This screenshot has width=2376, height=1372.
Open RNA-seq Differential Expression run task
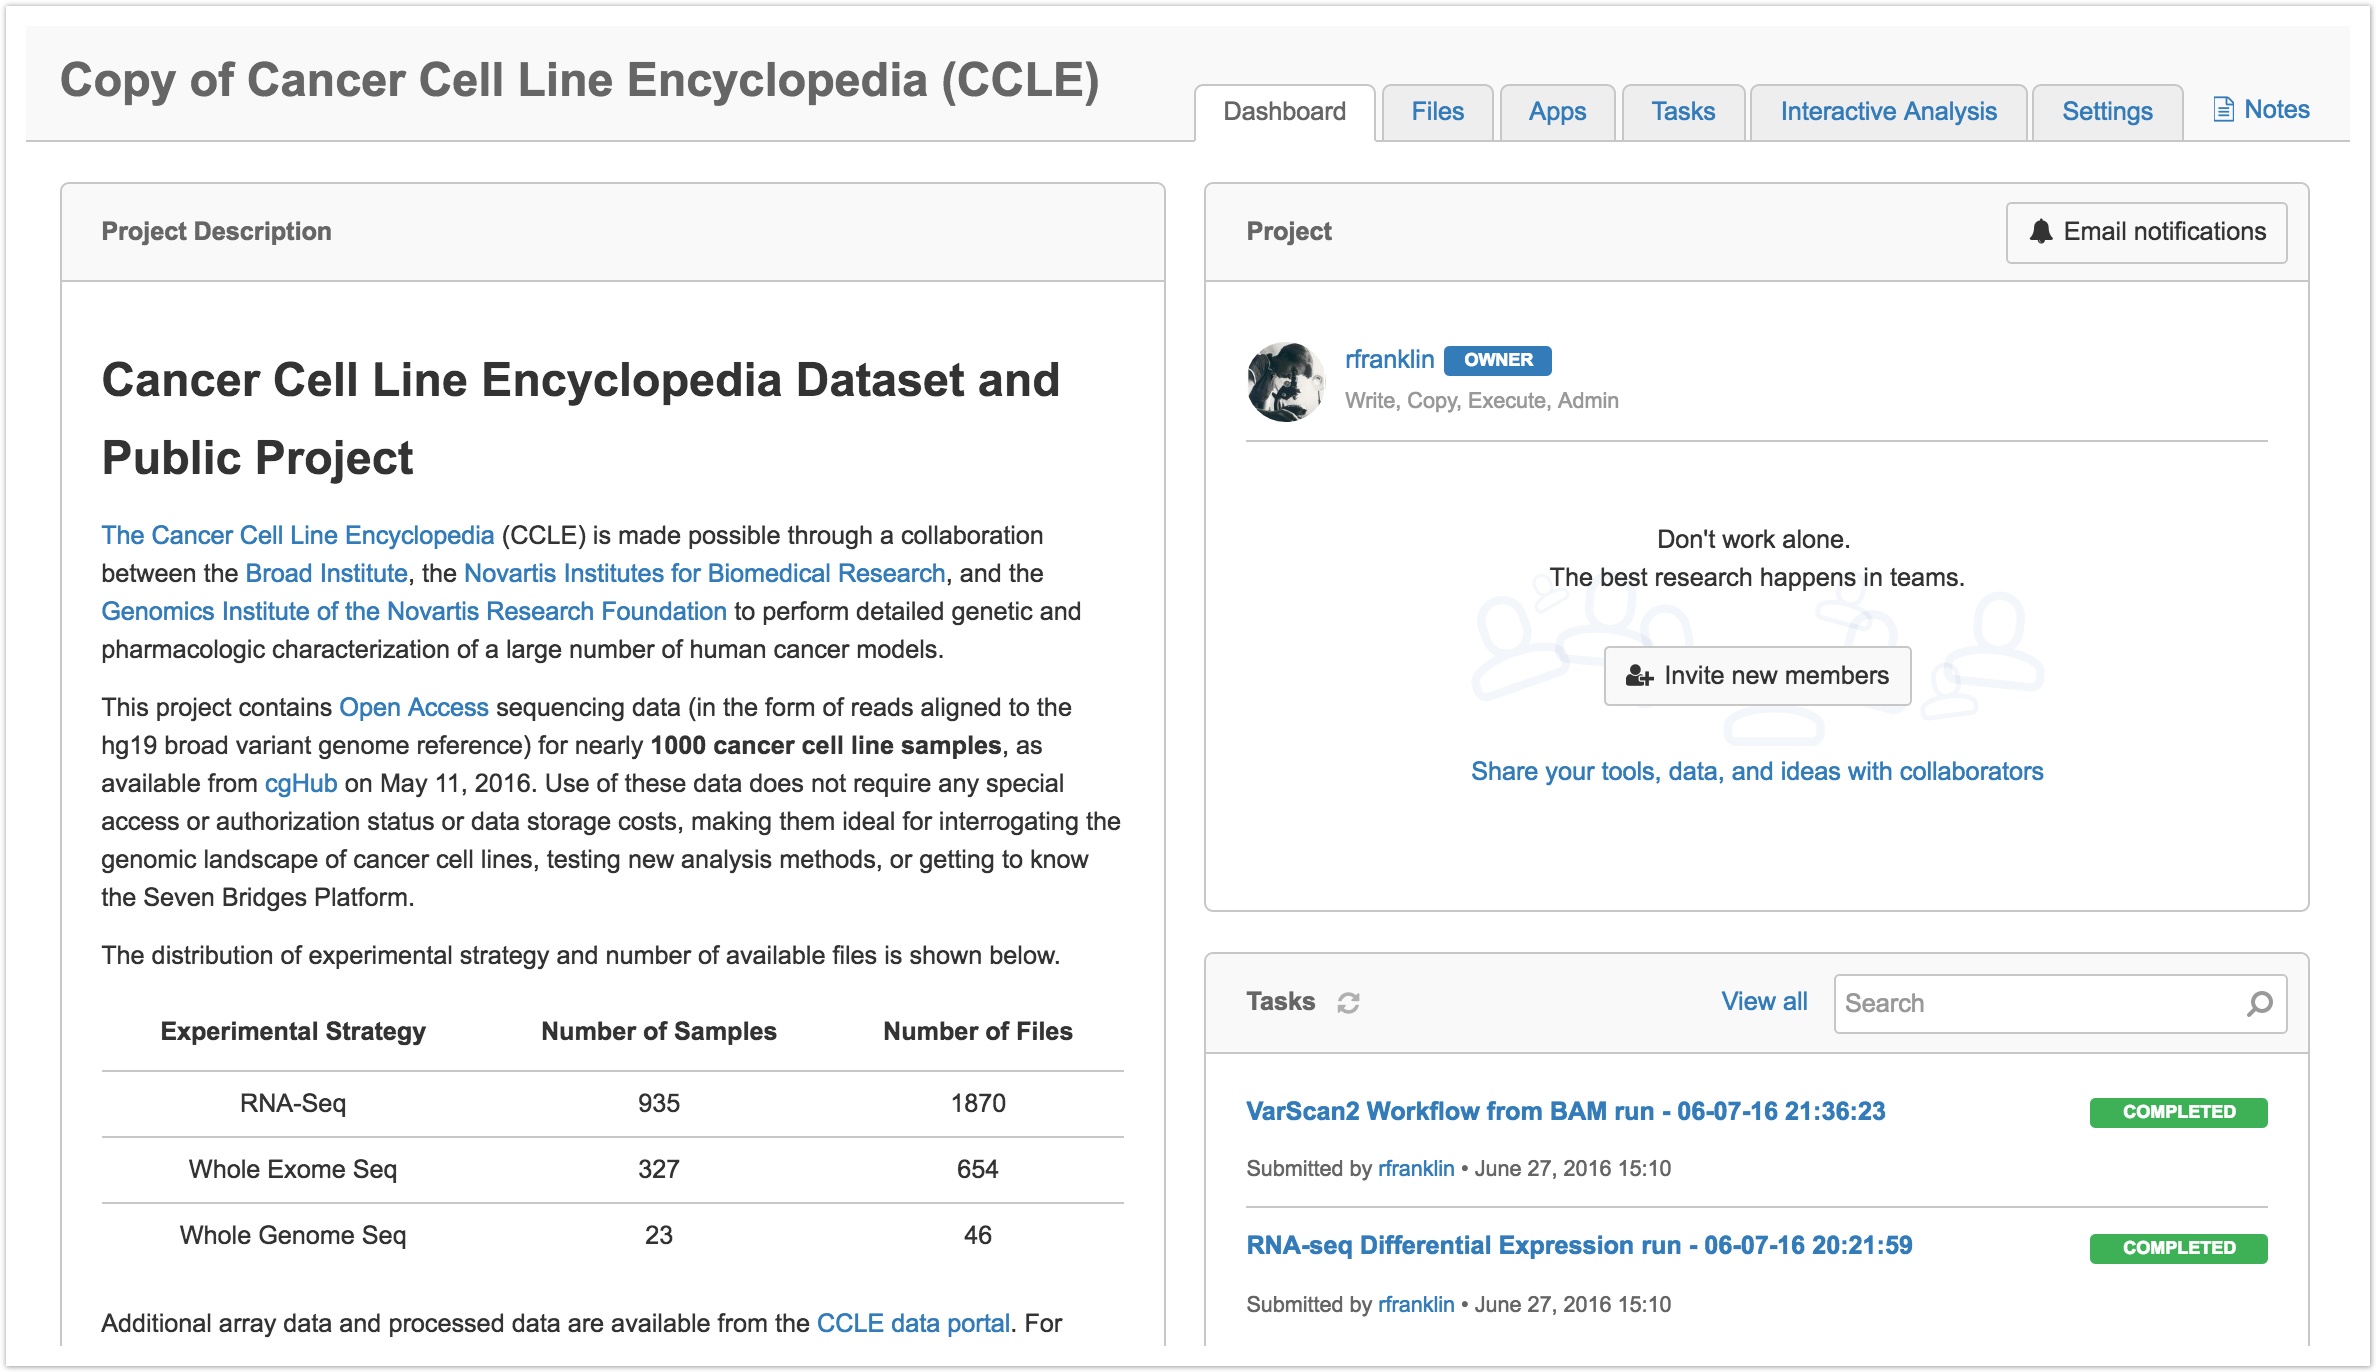(x=1578, y=1246)
